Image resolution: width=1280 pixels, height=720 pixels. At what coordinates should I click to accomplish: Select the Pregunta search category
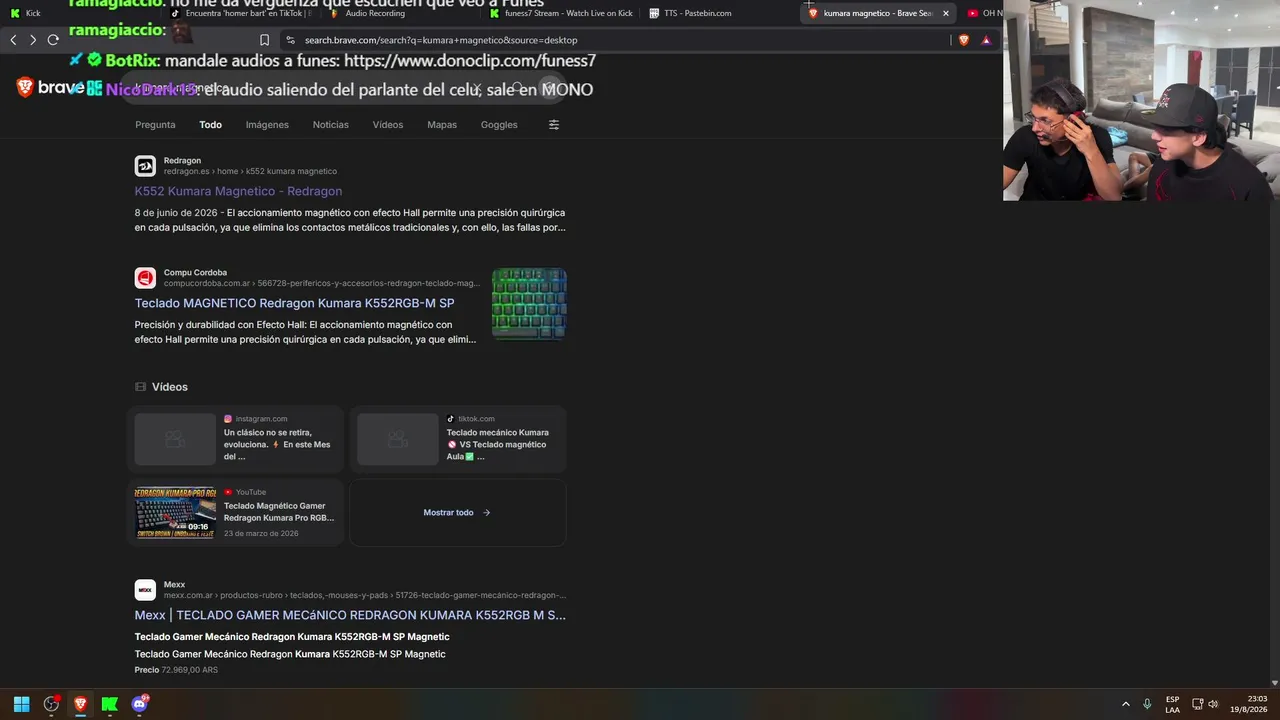155,125
